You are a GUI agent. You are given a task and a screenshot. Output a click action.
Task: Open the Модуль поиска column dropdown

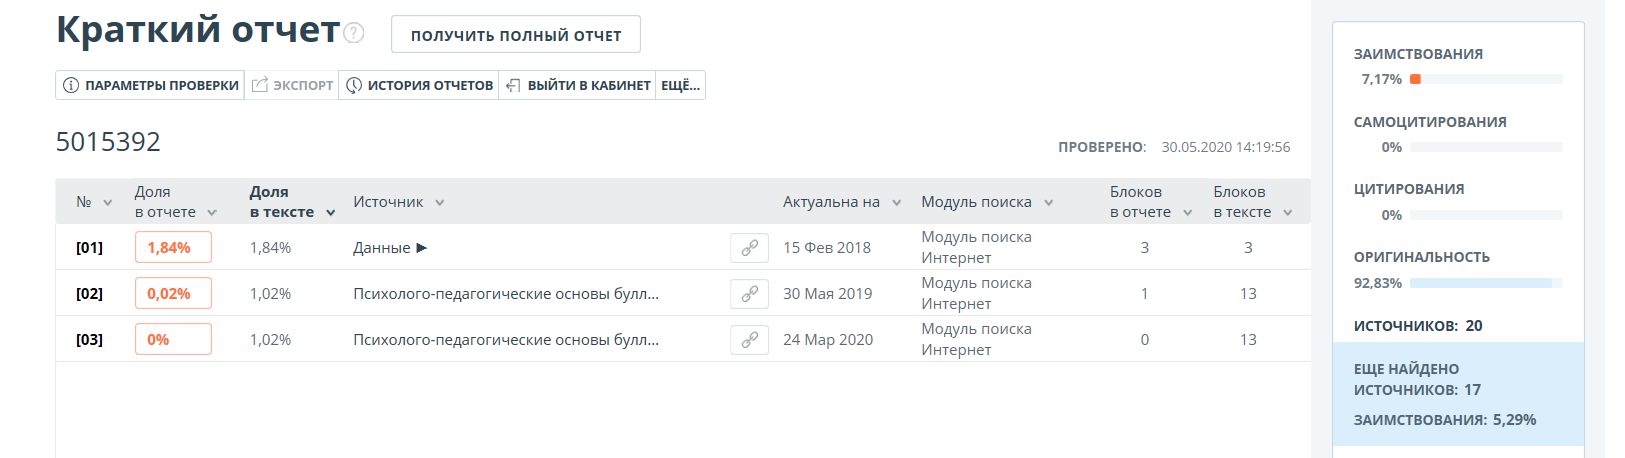point(1049,203)
